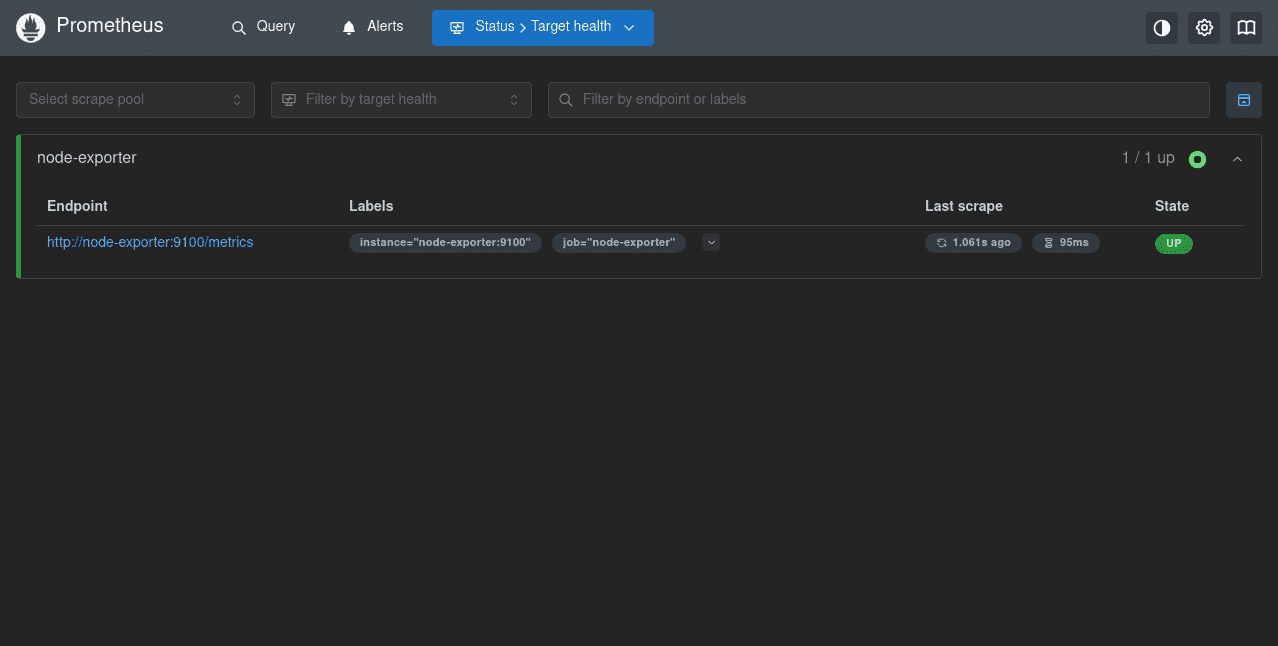Open the documentation book icon

point(1245,28)
